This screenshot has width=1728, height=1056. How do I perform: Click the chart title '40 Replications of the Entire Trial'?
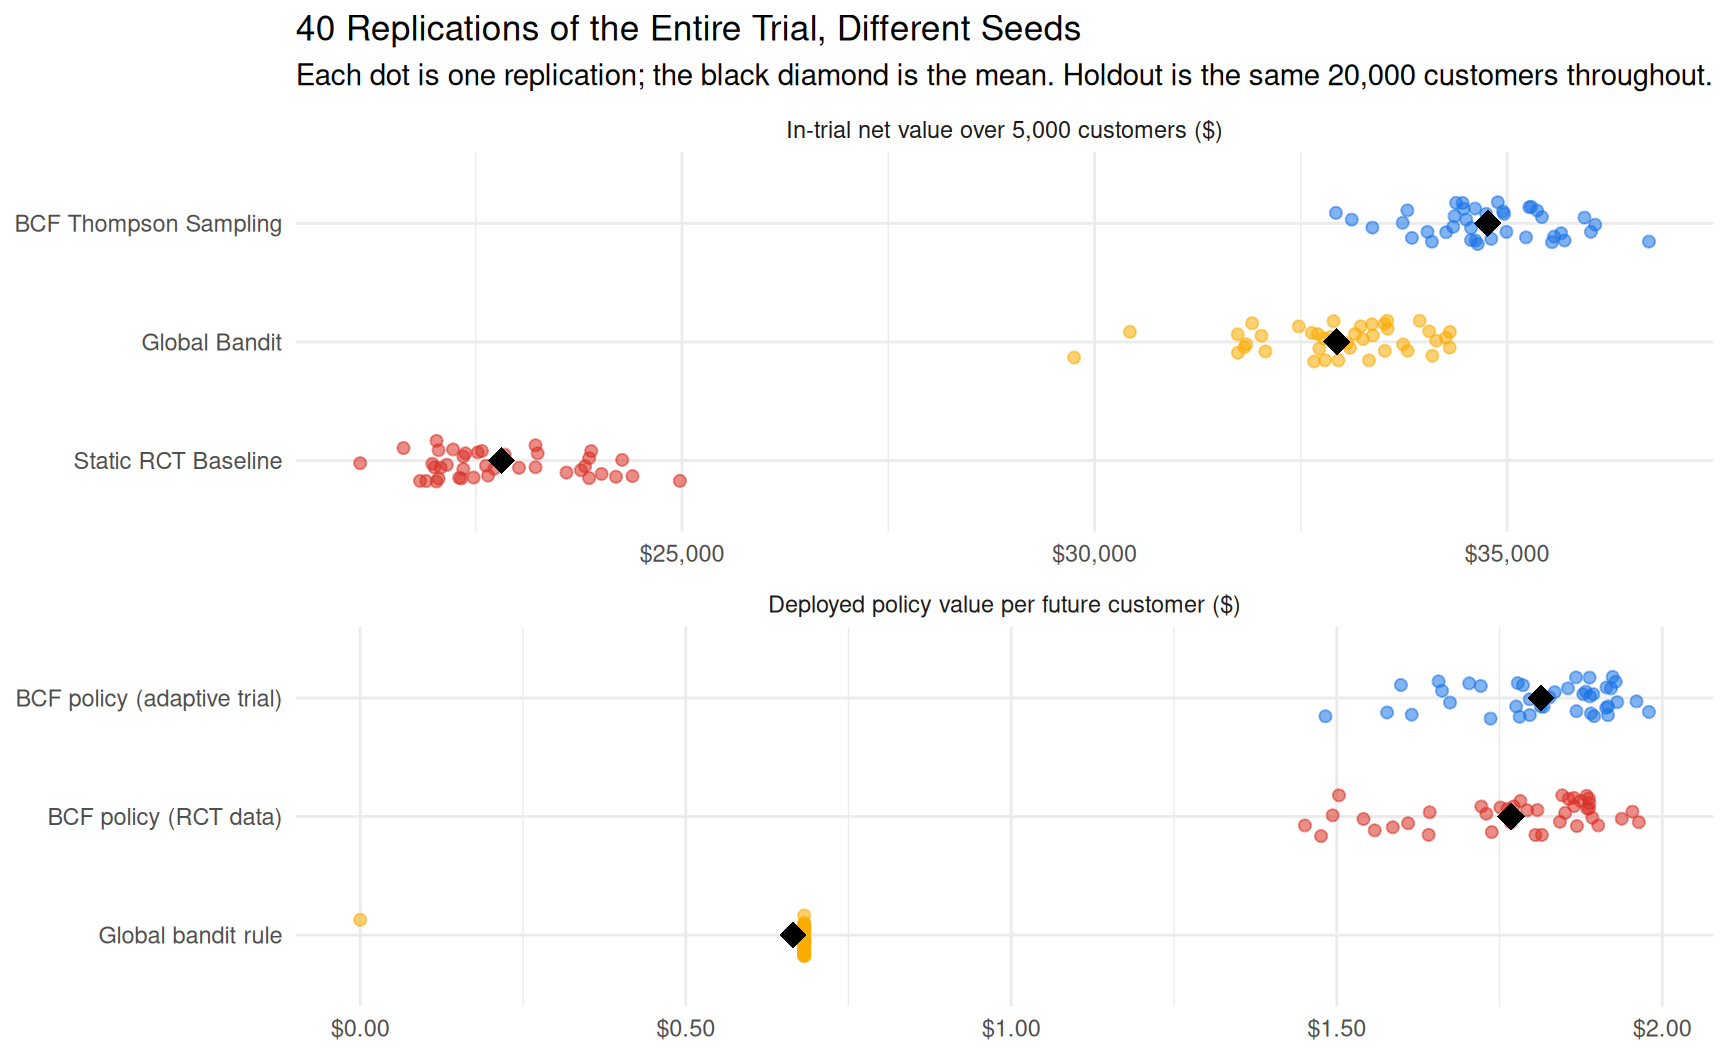pyautogui.click(x=688, y=29)
